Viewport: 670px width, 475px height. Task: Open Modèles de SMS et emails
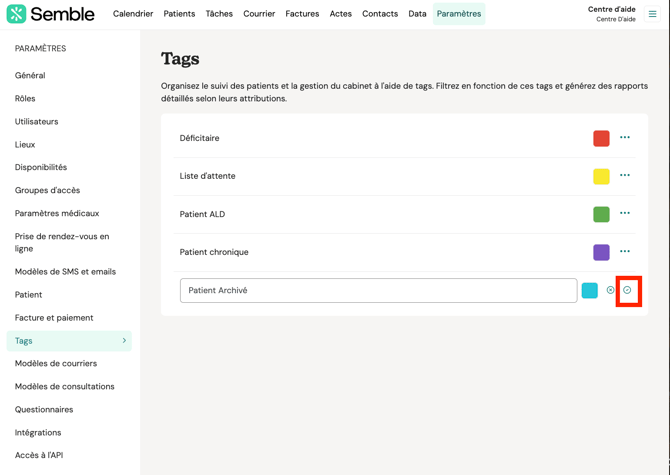65,272
